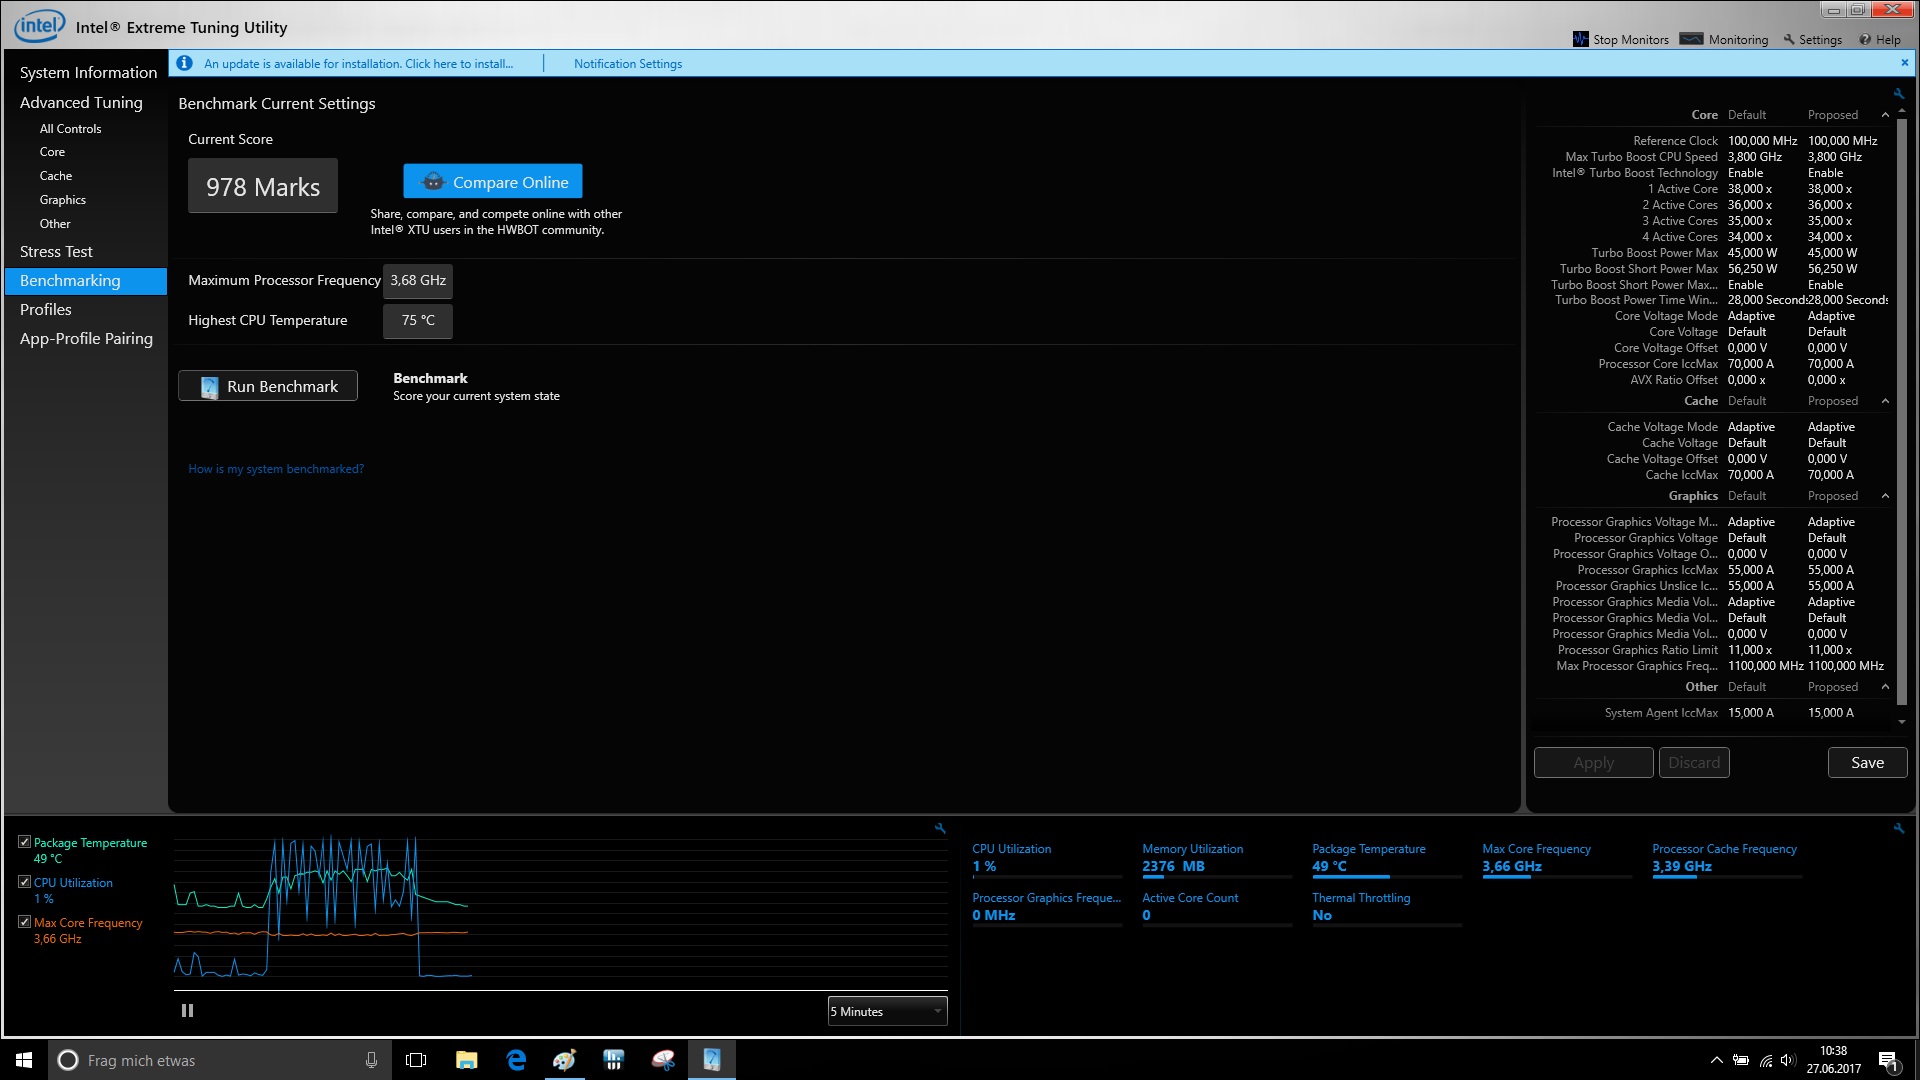This screenshot has width=1920, height=1080.
Task: Click the Run Benchmark button
Action: click(x=268, y=386)
